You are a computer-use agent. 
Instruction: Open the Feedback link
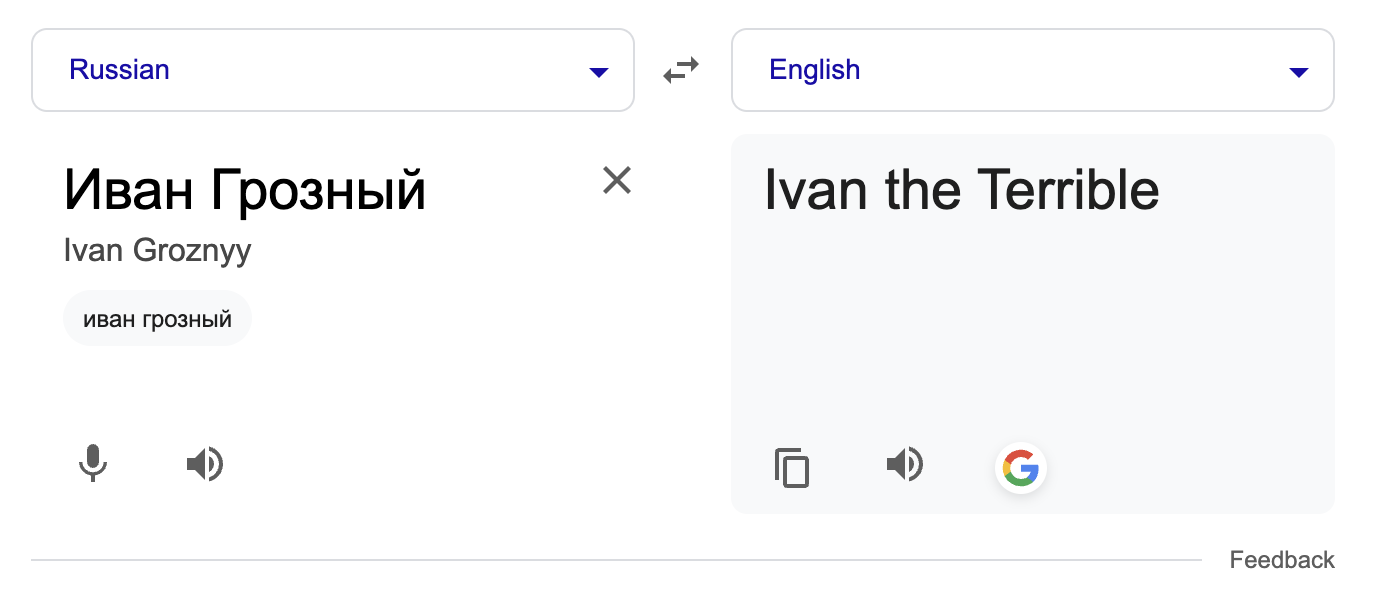tap(1282, 560)
